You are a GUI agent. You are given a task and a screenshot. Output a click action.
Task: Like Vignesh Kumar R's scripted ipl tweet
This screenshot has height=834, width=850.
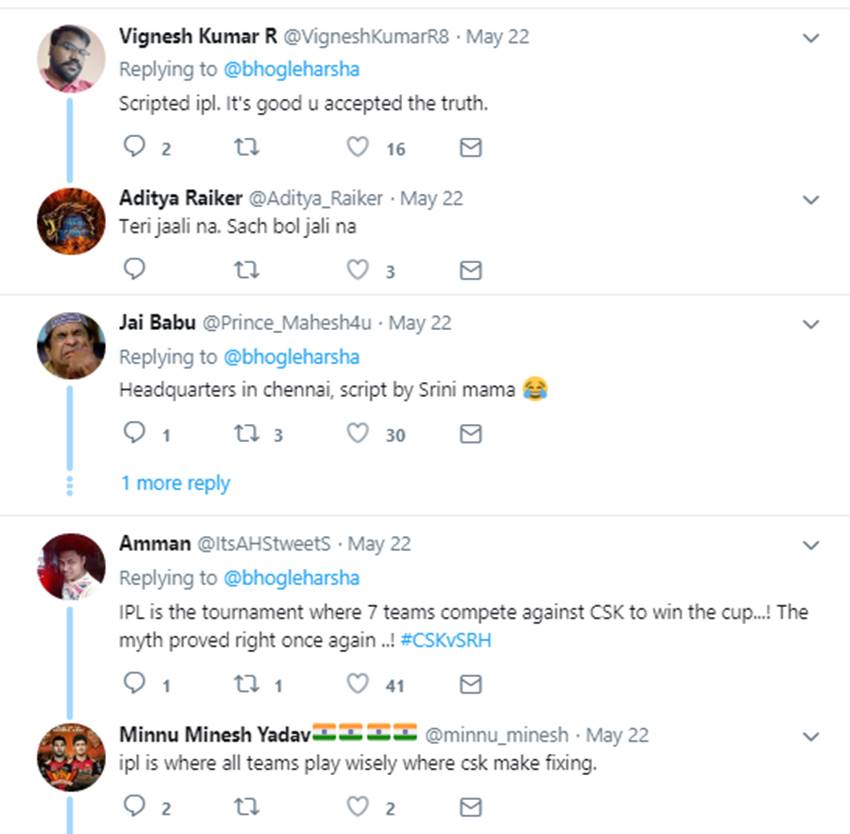[357, 148]
